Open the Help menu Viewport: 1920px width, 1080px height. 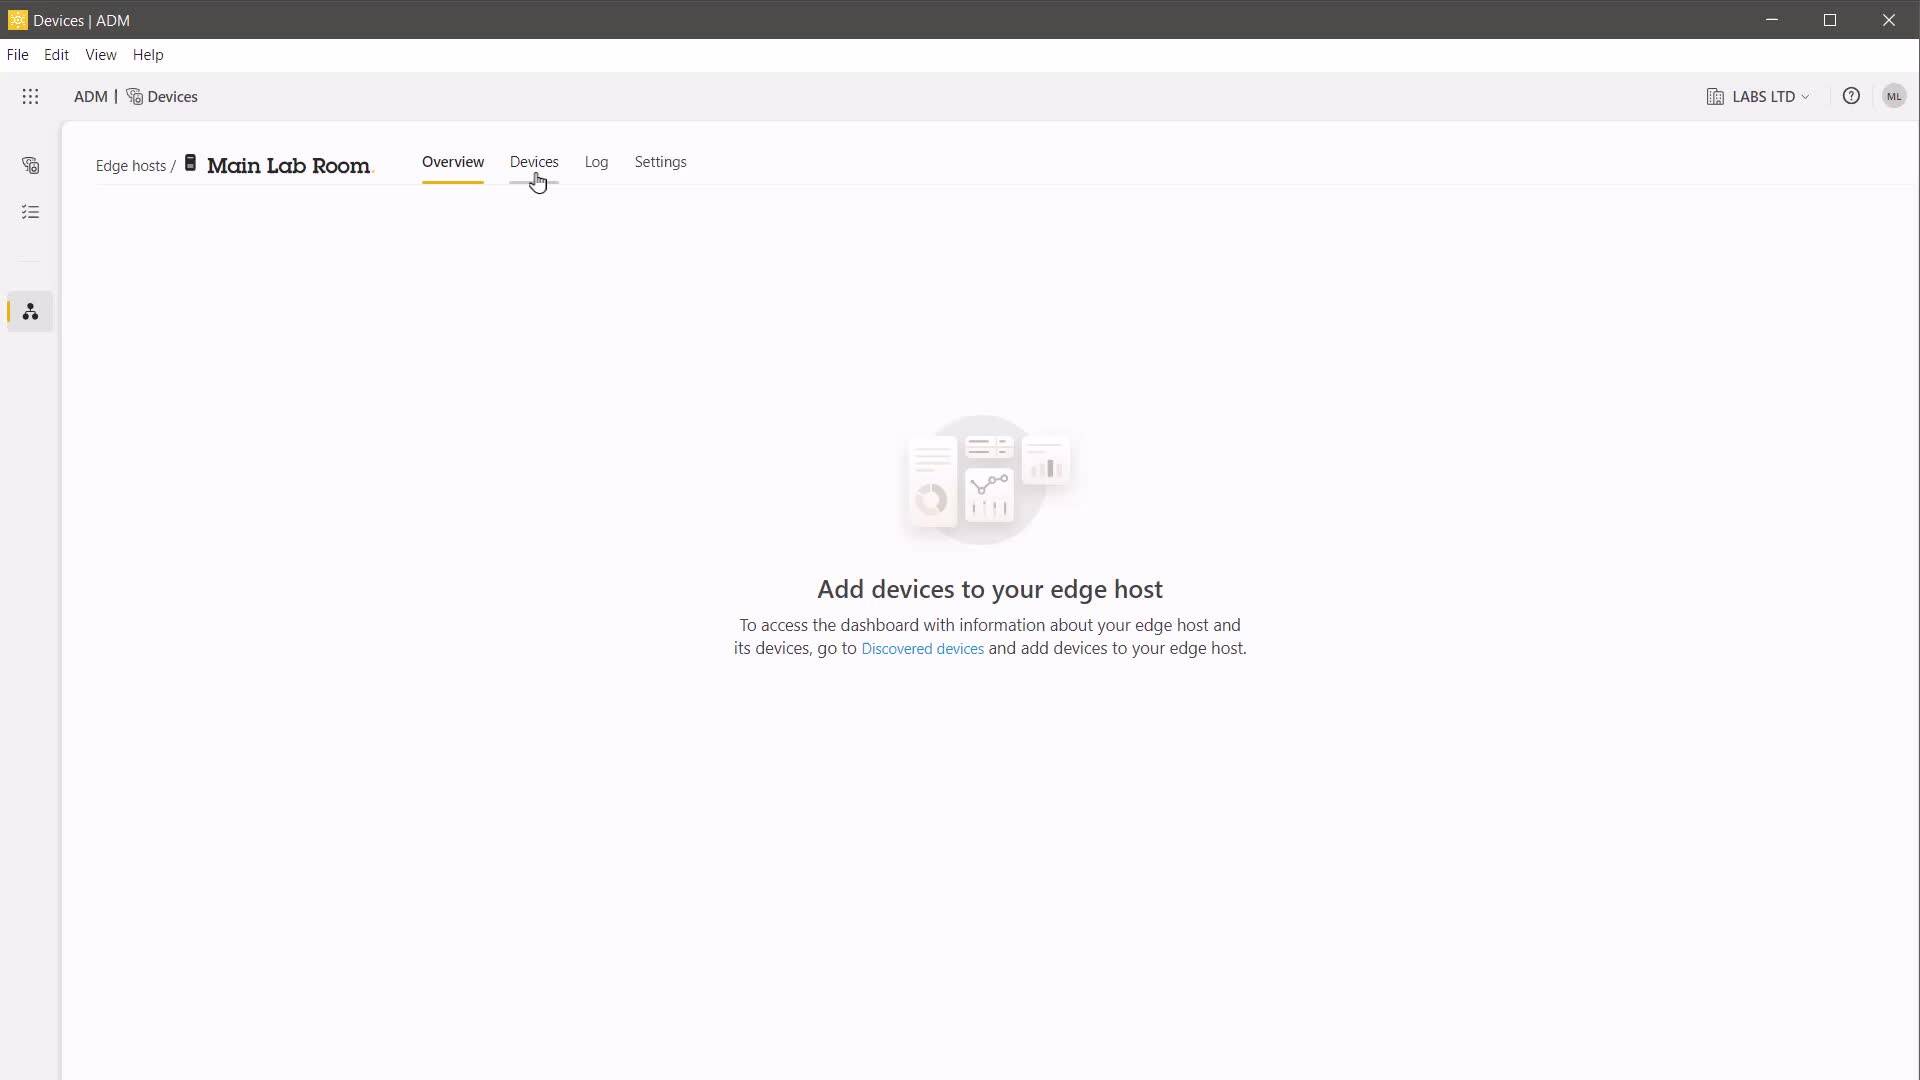[148, 55]
